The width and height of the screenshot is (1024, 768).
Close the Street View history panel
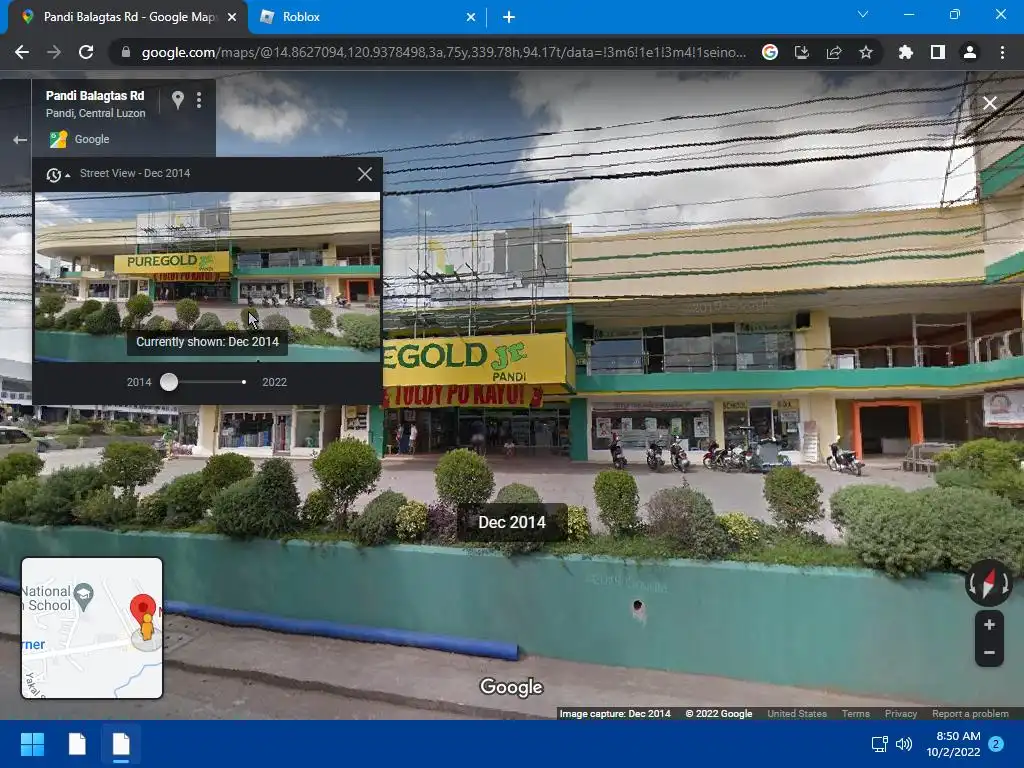pyautogui.click(x=364, y=174)
